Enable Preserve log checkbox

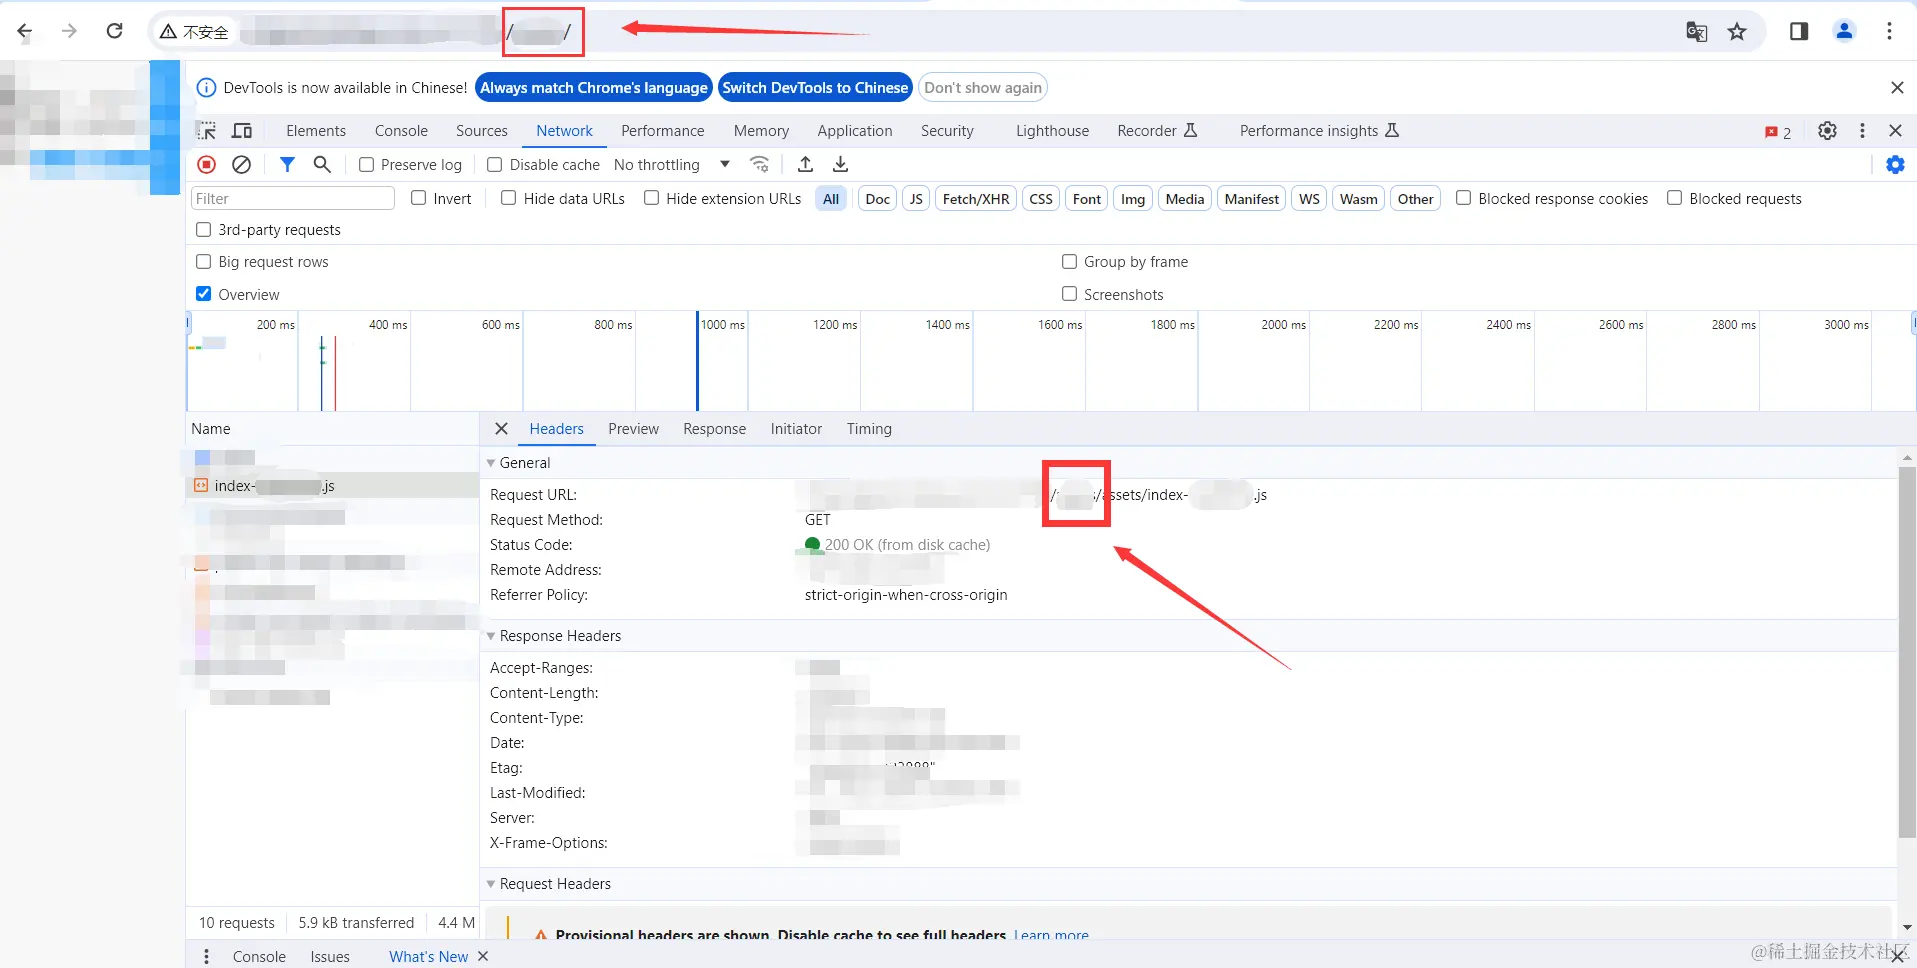367,165
